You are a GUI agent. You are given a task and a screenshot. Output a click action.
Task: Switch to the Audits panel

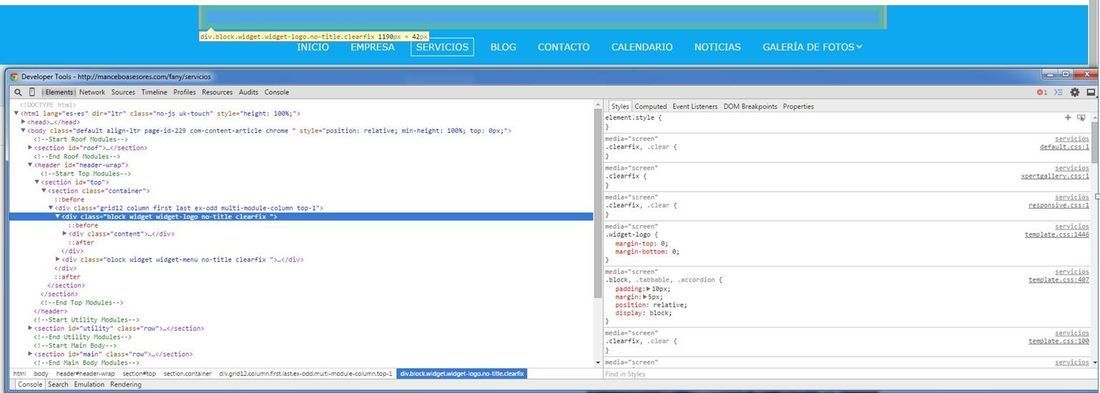(248, 92)
